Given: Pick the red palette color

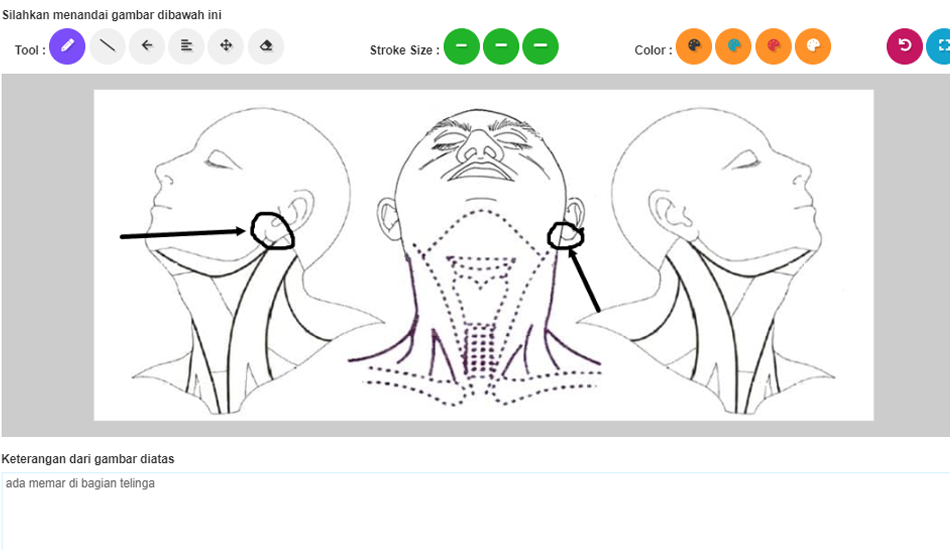Looking at the screenshot, I should 773,46.
